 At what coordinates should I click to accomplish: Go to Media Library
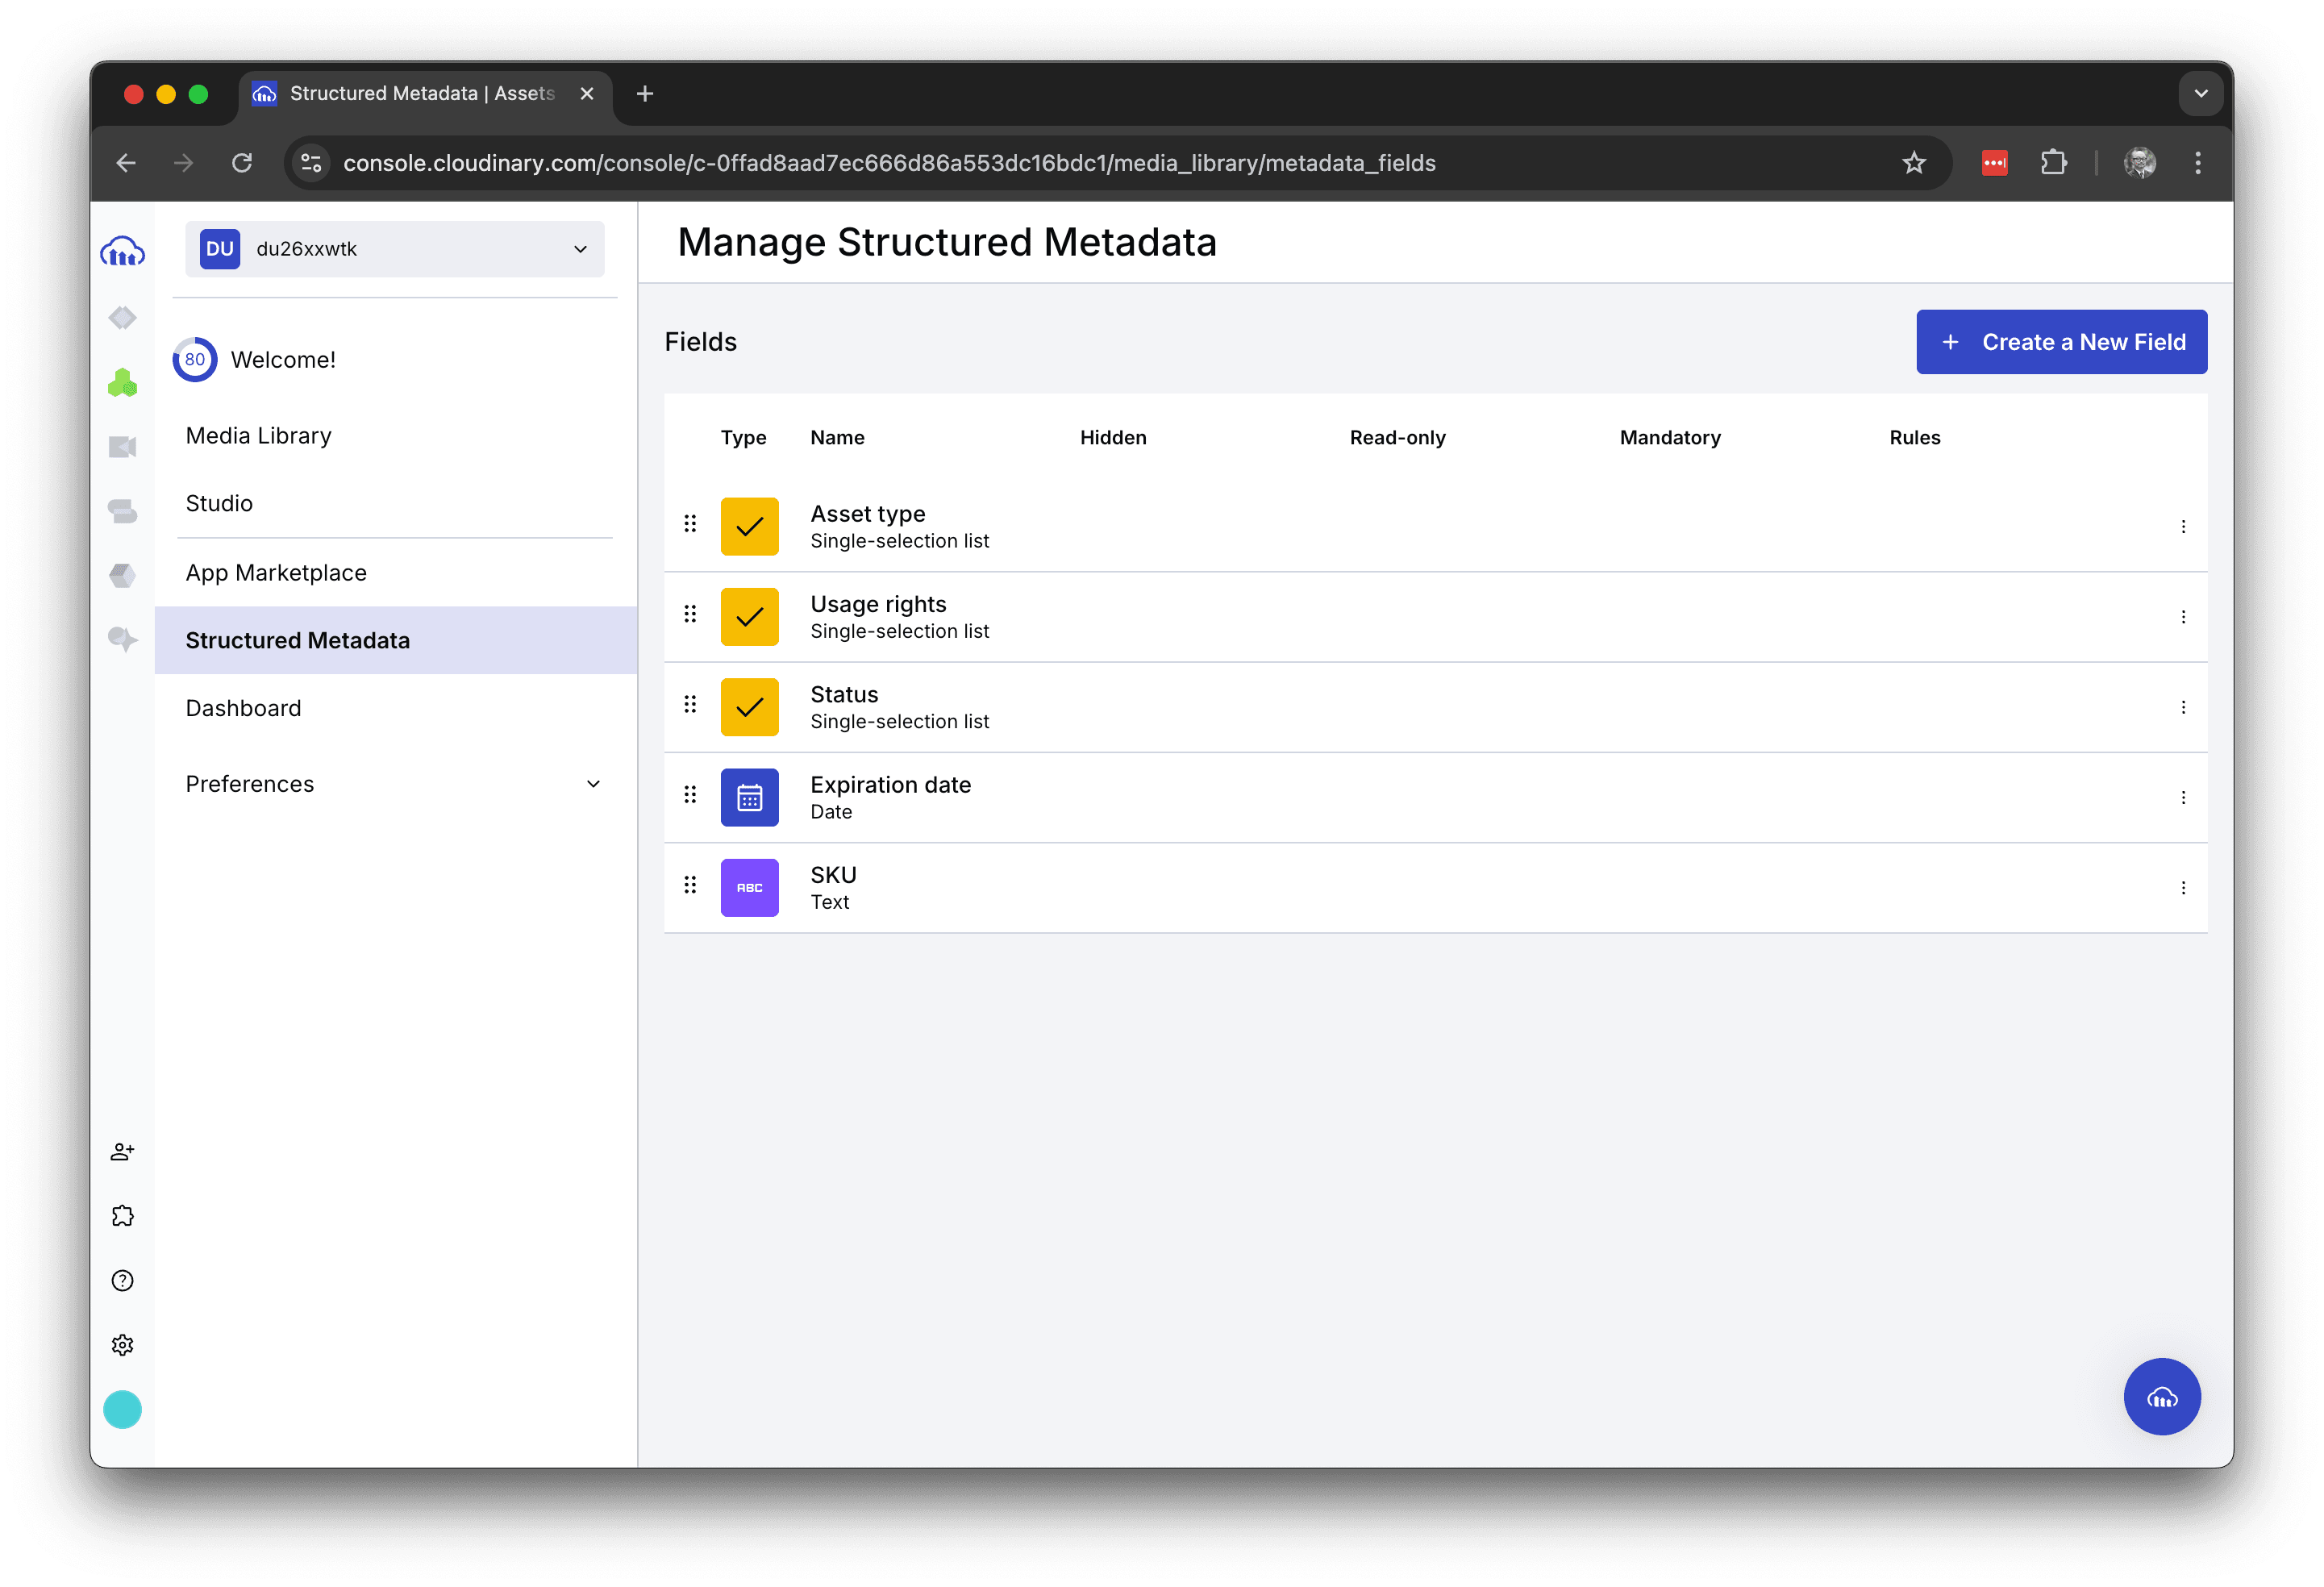tap(258, 436)
